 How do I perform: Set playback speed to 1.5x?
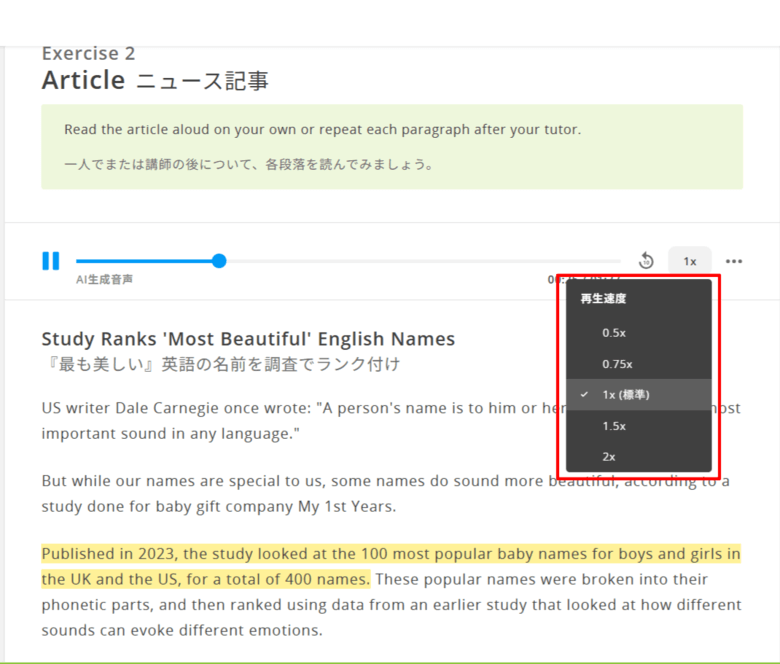pos(614,426)
